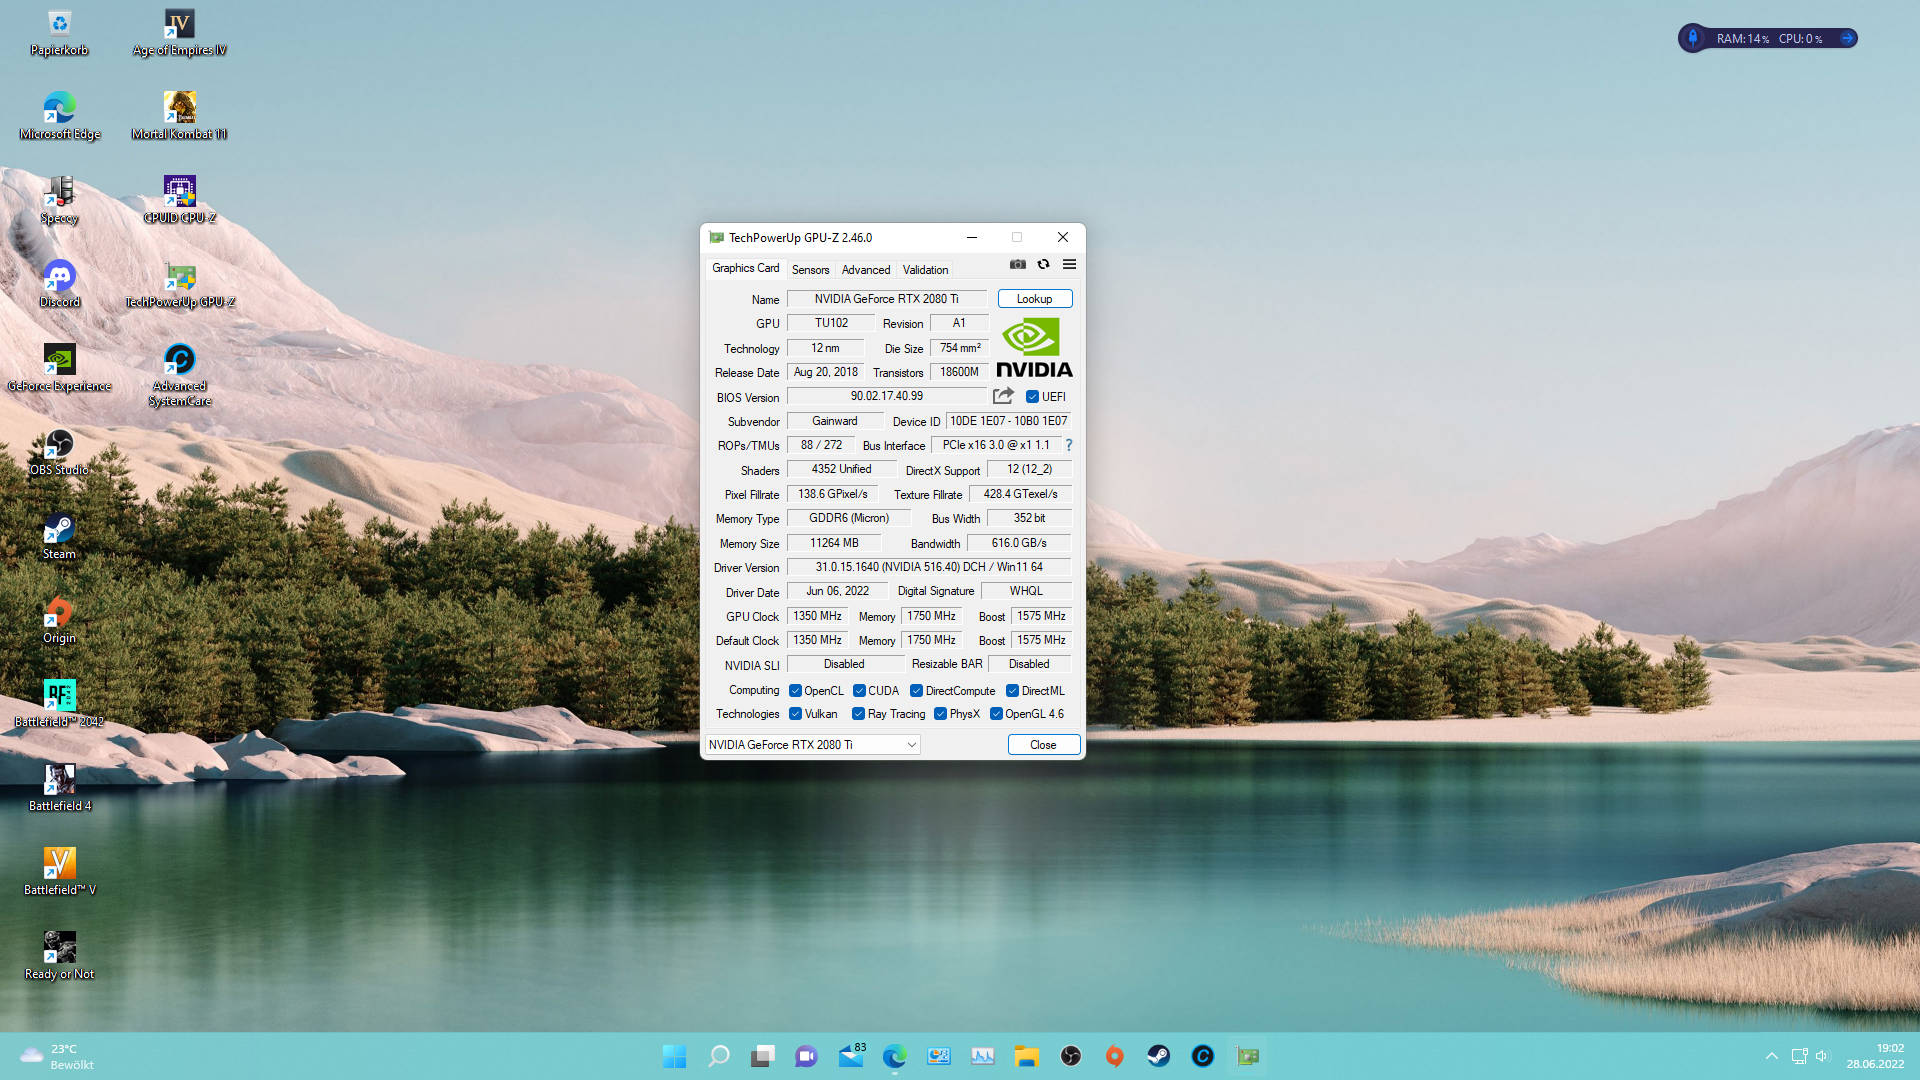Expand the RAM CPU widget arrow
Viewport: 1920px width, 1080px height.
[x=1847, y=38]
